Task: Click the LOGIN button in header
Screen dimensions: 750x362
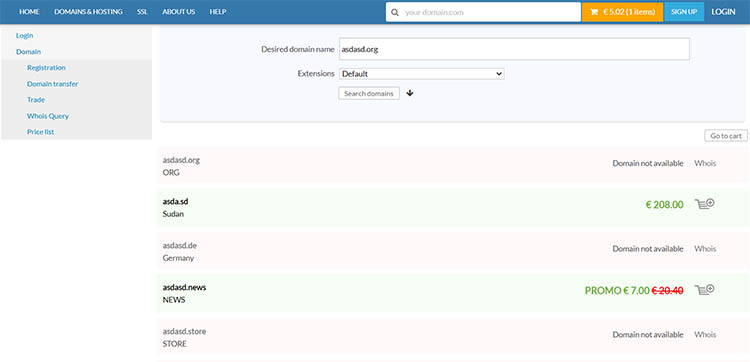Action: (723, 12)
